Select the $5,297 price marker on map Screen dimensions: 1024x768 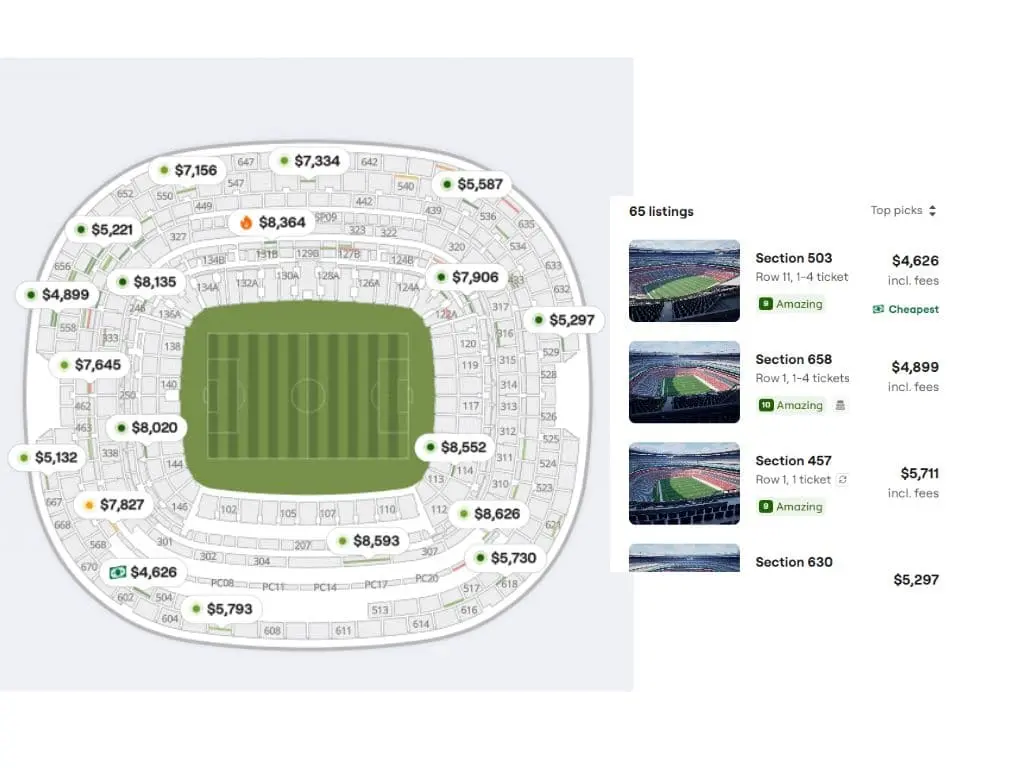click(x=564, y=321)
